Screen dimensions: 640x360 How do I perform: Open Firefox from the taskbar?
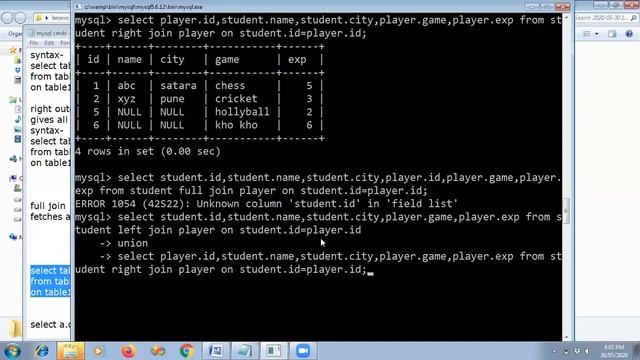pyautogui.click(x=128, y=351)
